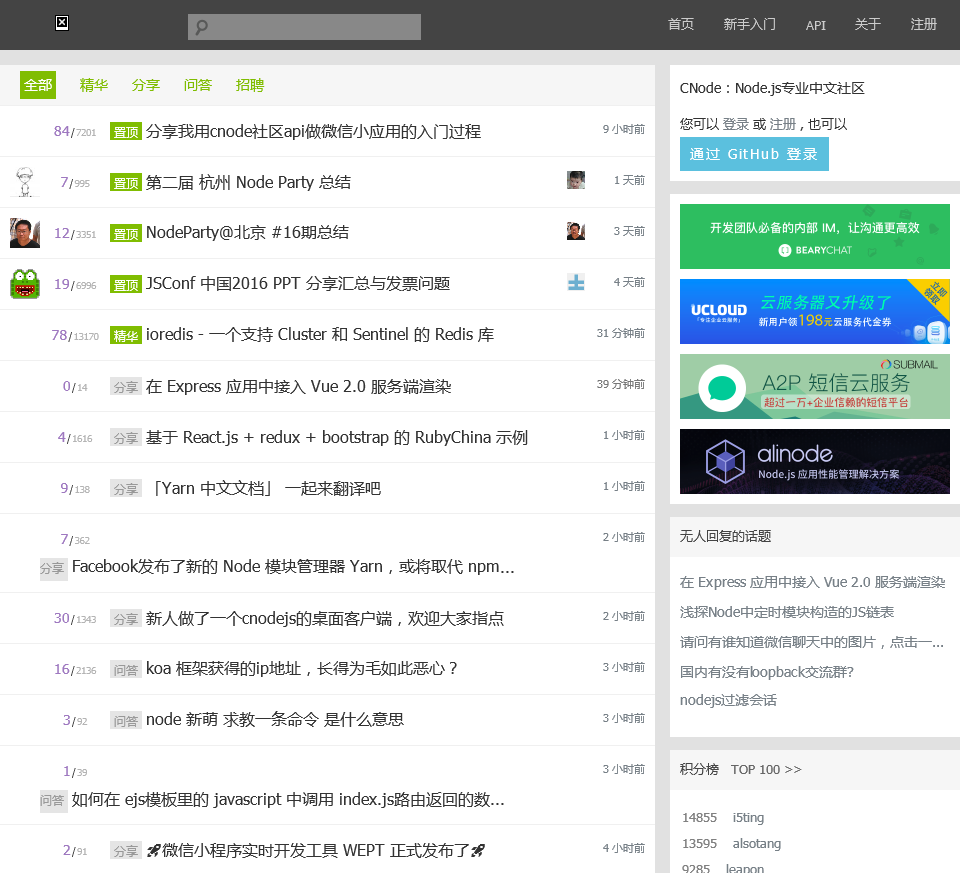Click reply count 84/7201 on first topic
This screenshot has height=873, width=960.
[x=75, y=132]
